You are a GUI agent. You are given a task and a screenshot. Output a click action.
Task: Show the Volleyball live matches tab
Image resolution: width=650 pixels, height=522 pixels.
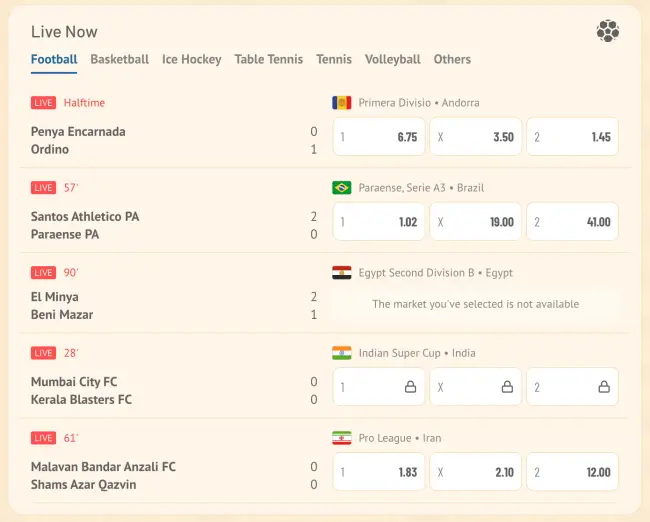(392, 59)
